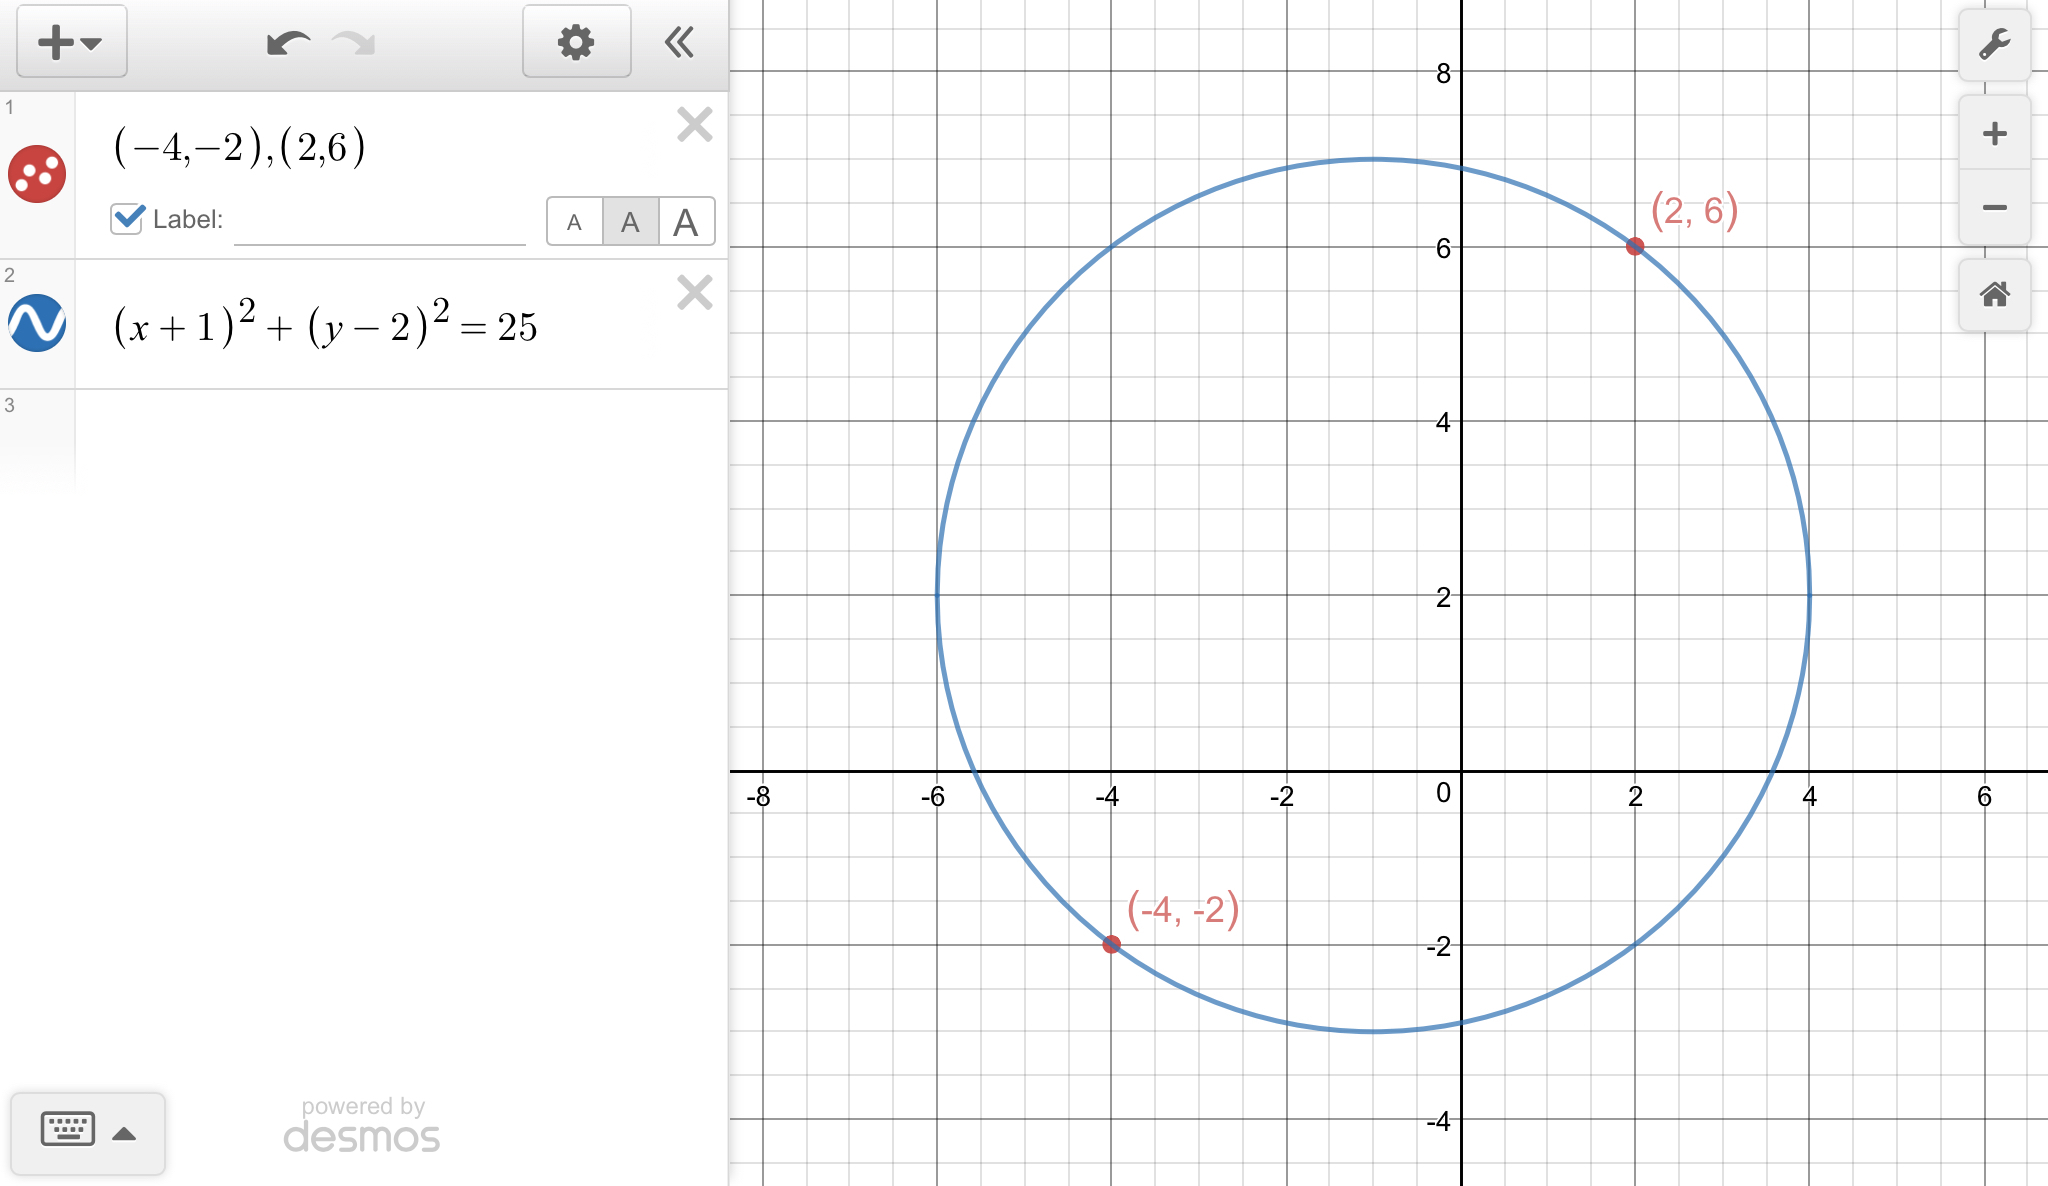Viewport: 2048px width, 1186px height.
Task: Click the label text input field
Action: 380,222
